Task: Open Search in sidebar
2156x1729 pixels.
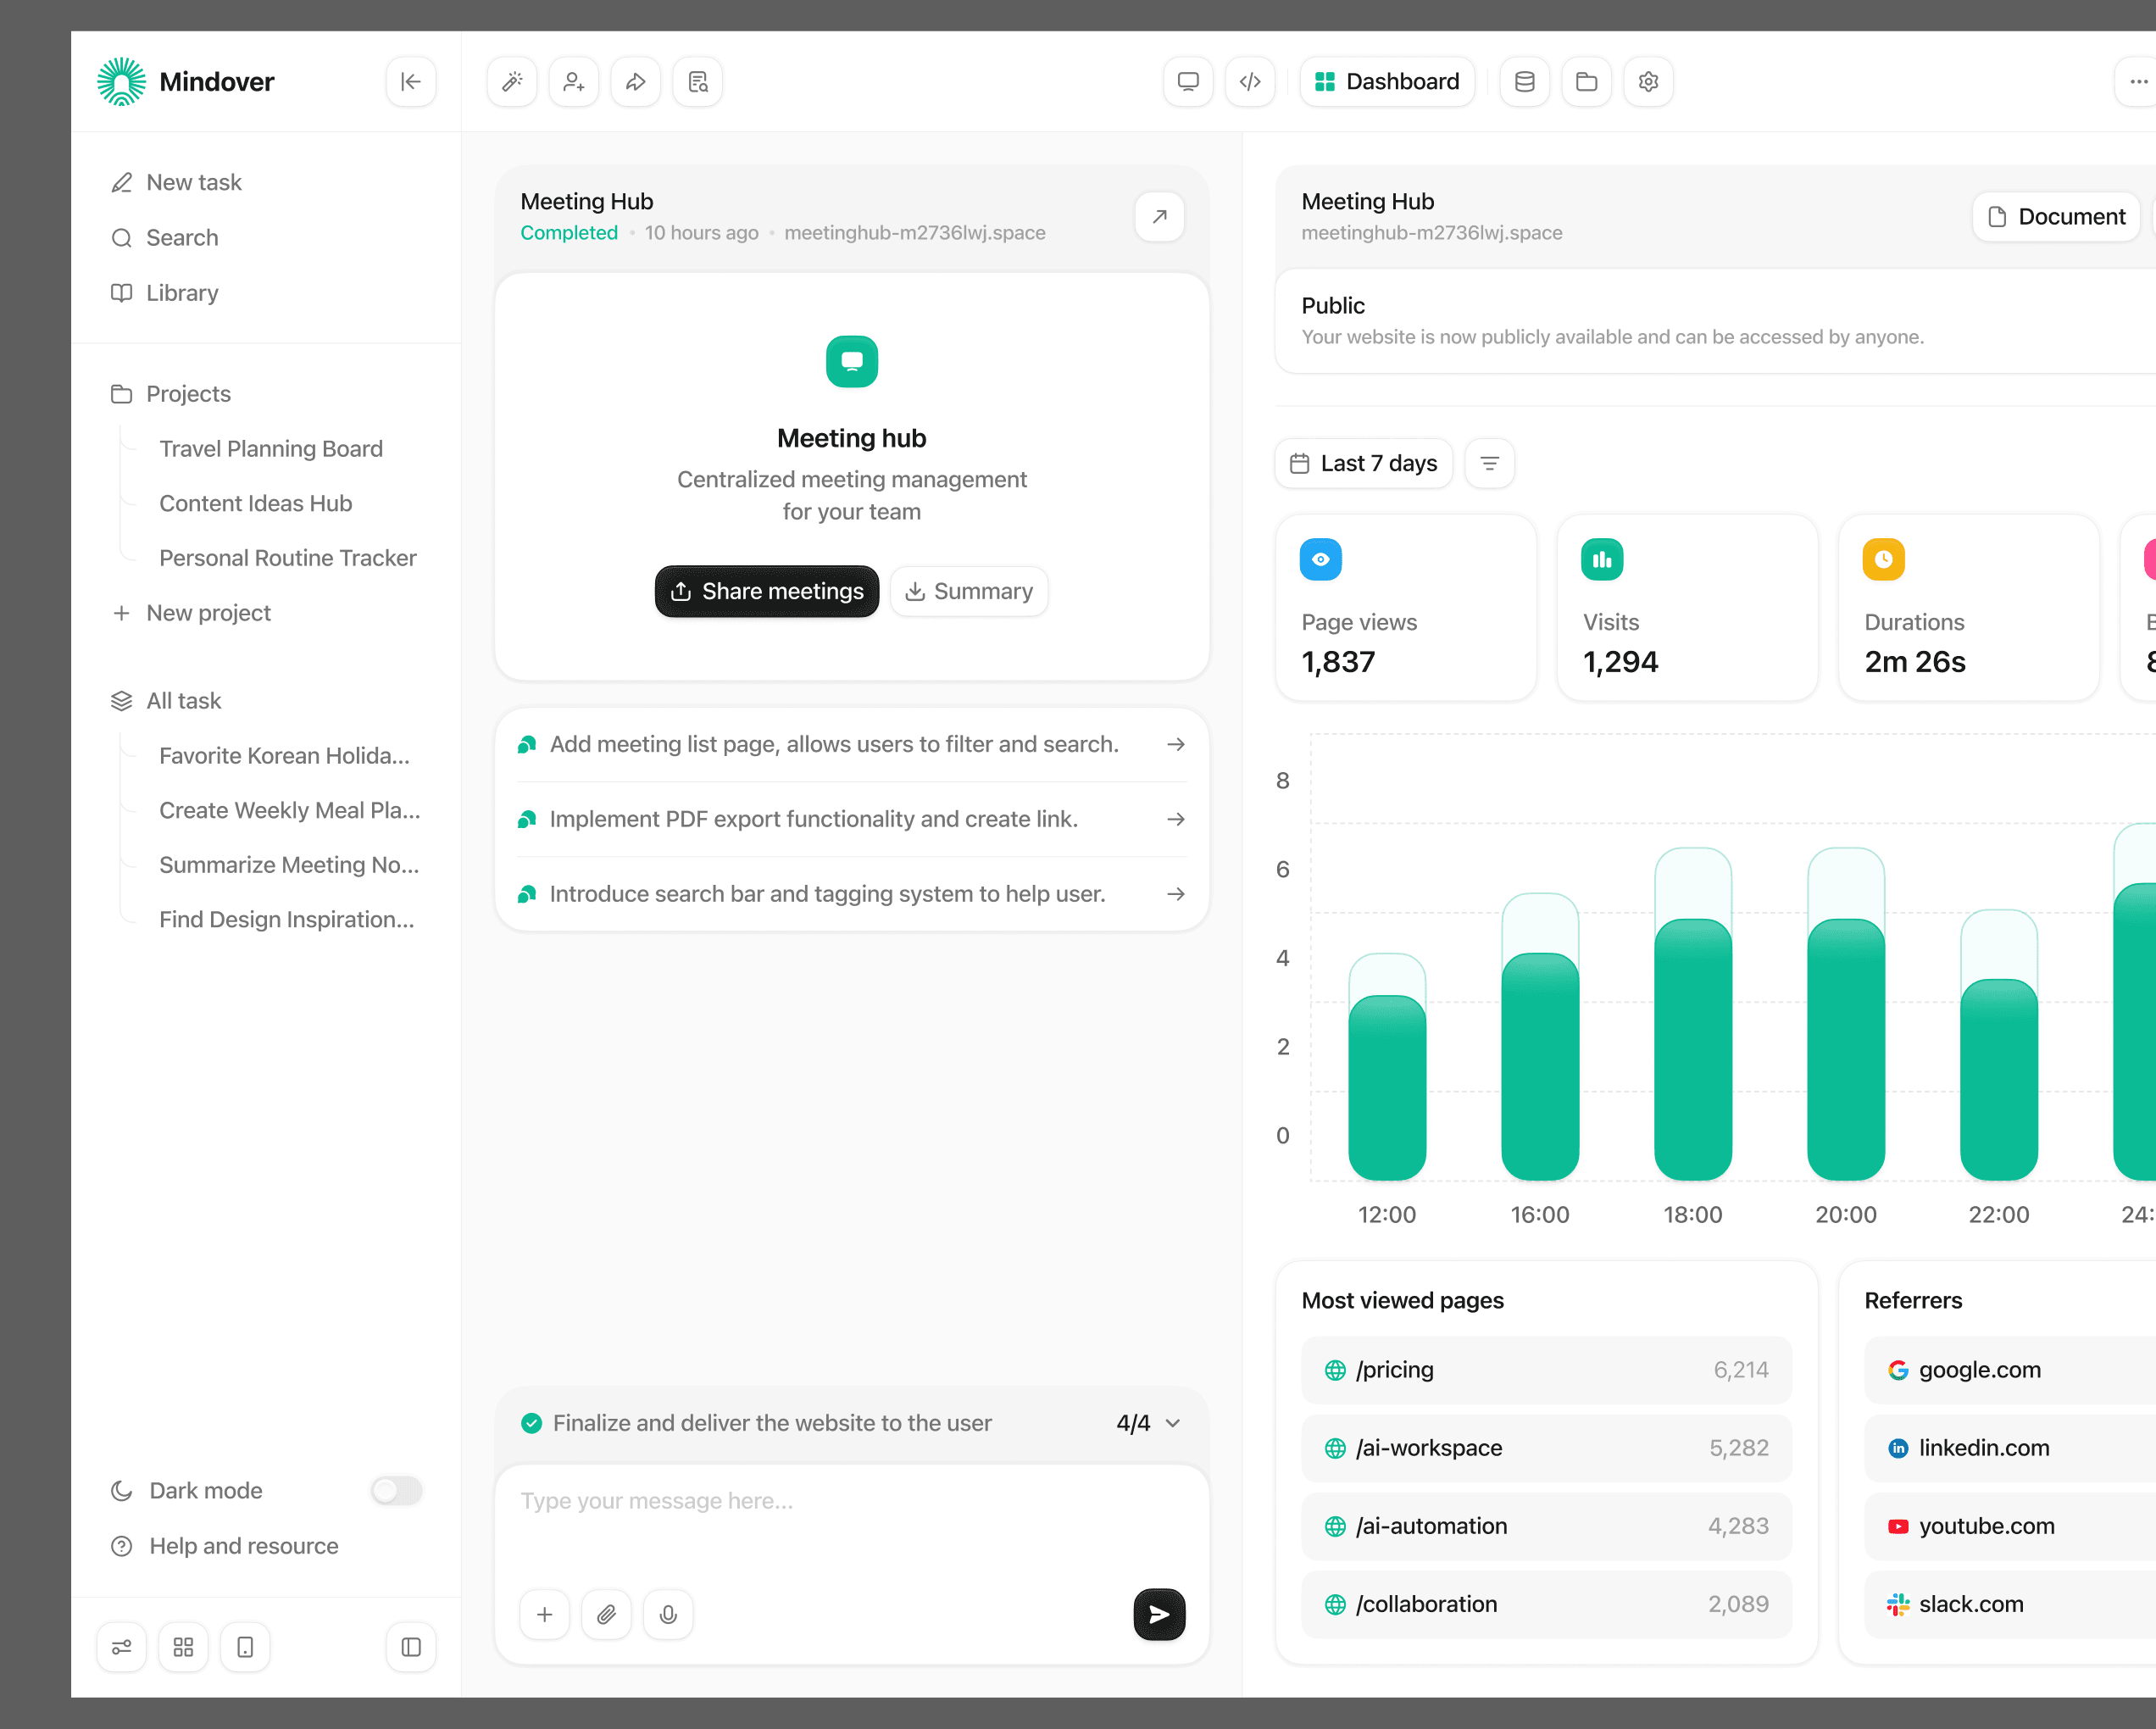Action: (x=165, y=238)
